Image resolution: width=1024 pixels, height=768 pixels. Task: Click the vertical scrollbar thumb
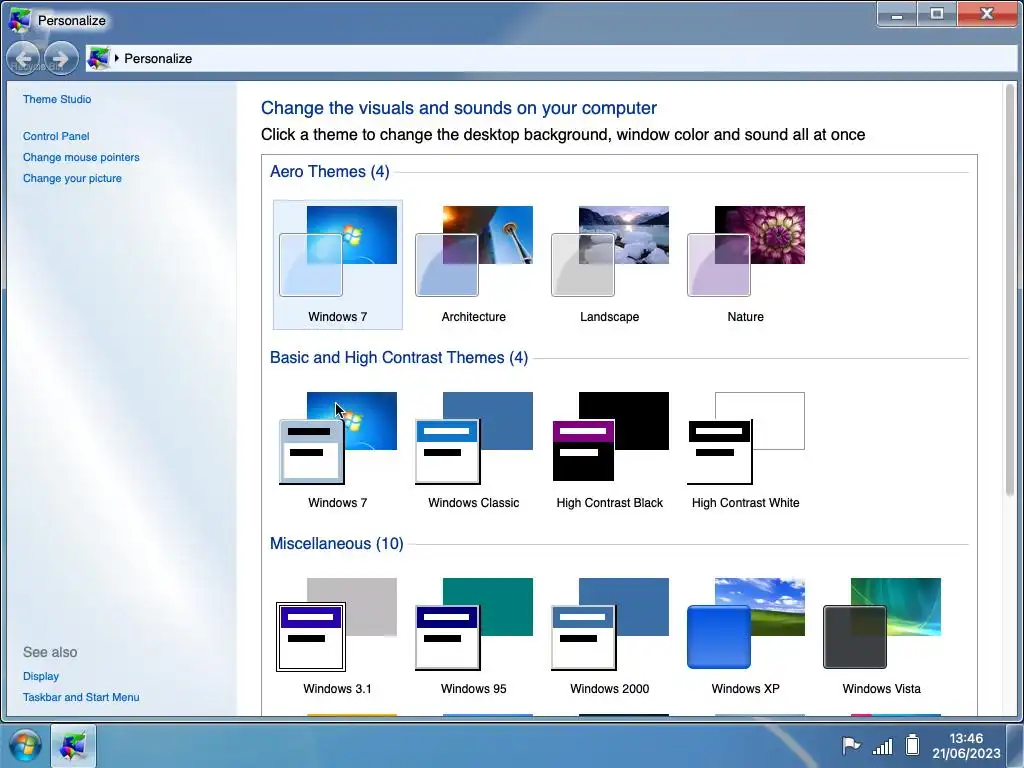tap(1010, 291)
